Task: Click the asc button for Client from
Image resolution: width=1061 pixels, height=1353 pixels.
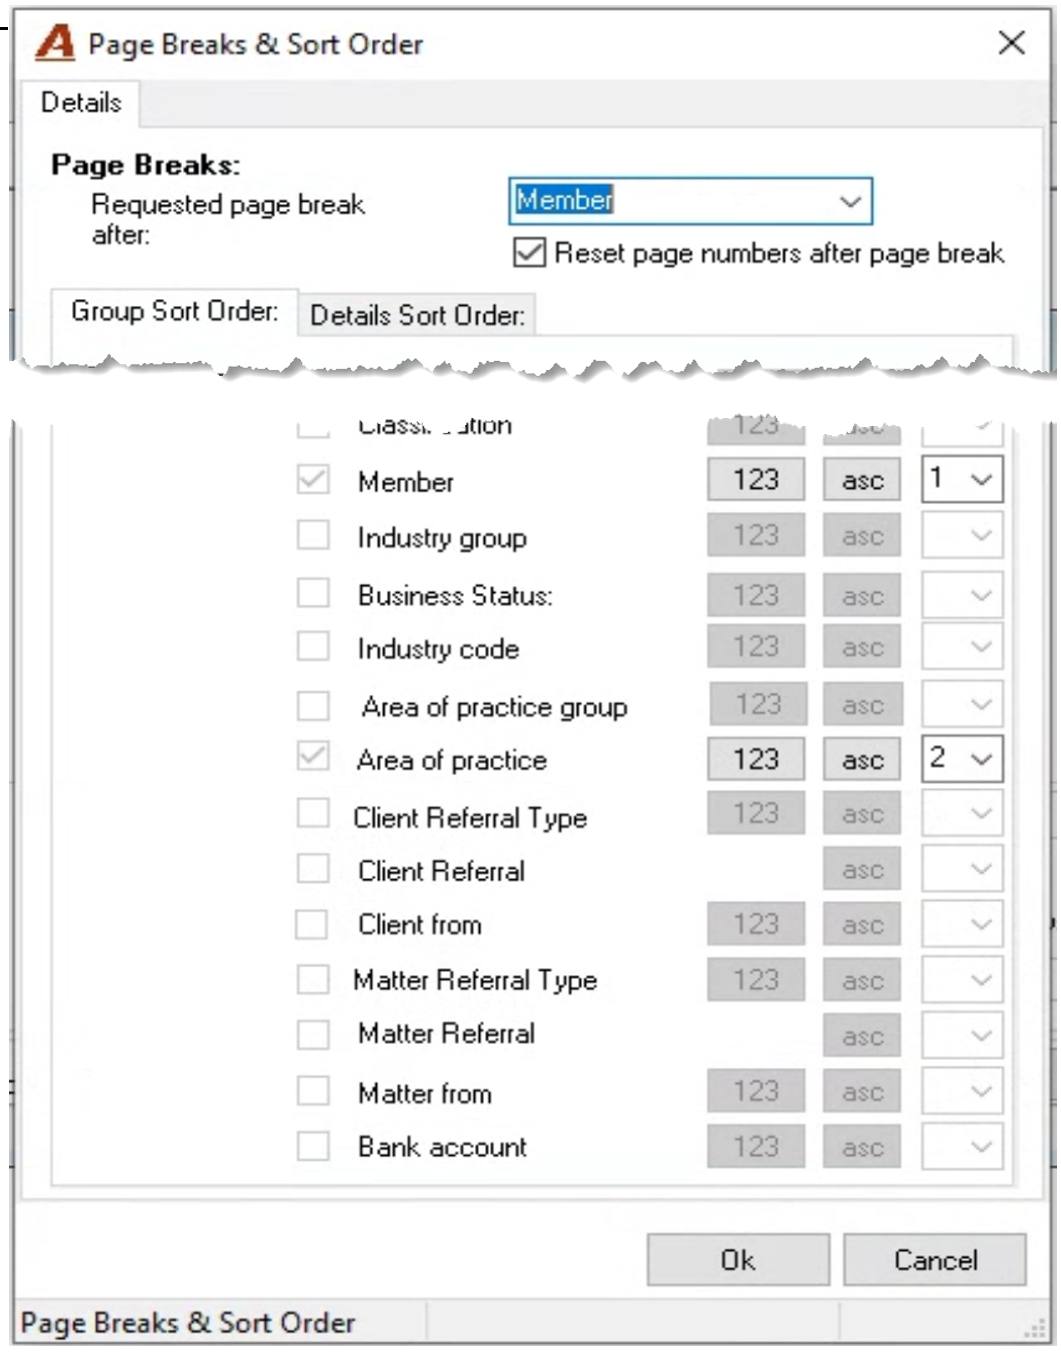Action: pos(862,925)
